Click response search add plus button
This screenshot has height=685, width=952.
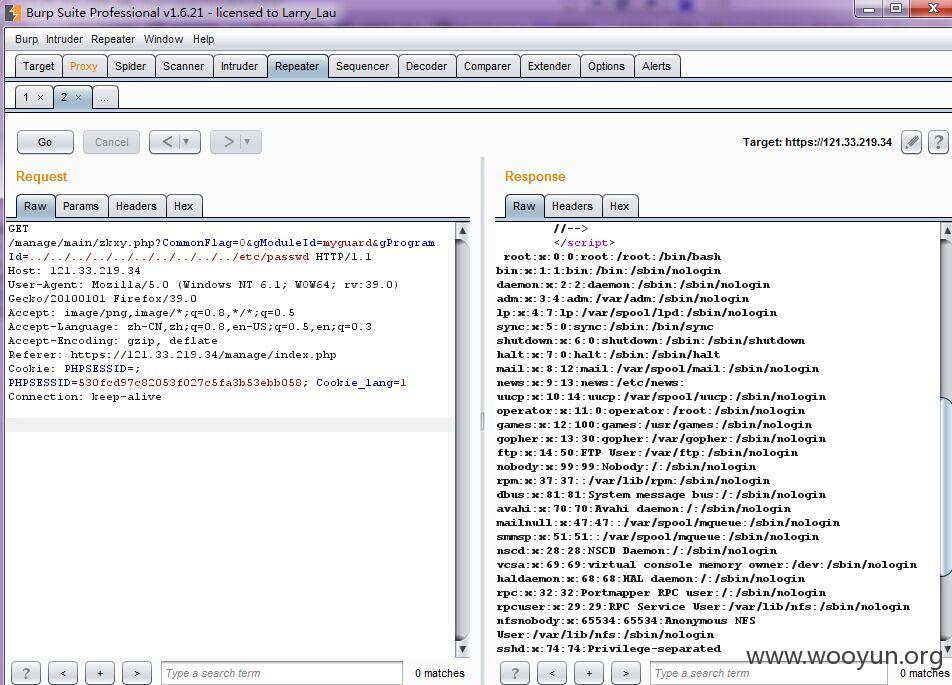coord(589,673)
